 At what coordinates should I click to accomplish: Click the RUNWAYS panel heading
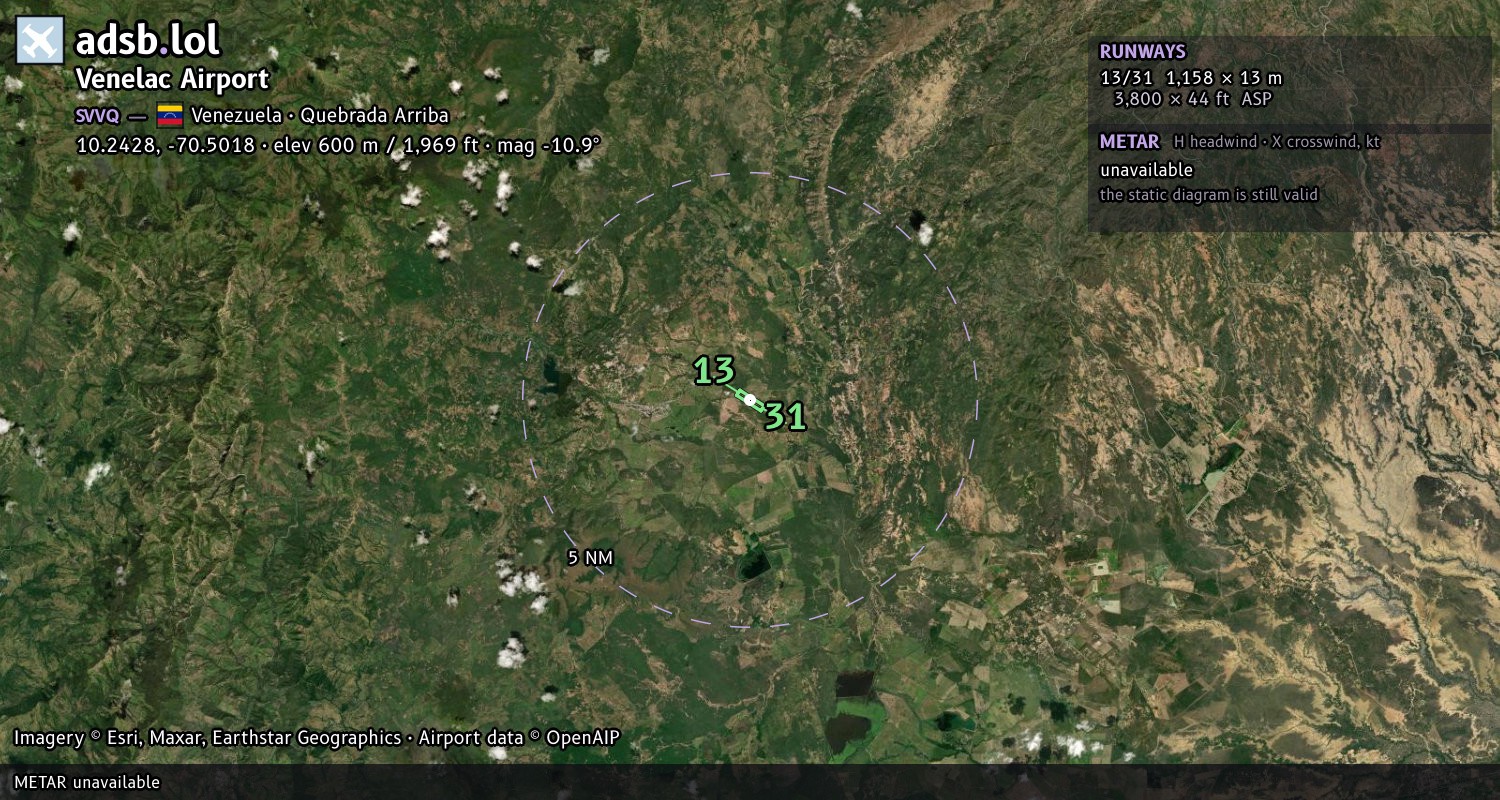click(x=1142, y=52)
